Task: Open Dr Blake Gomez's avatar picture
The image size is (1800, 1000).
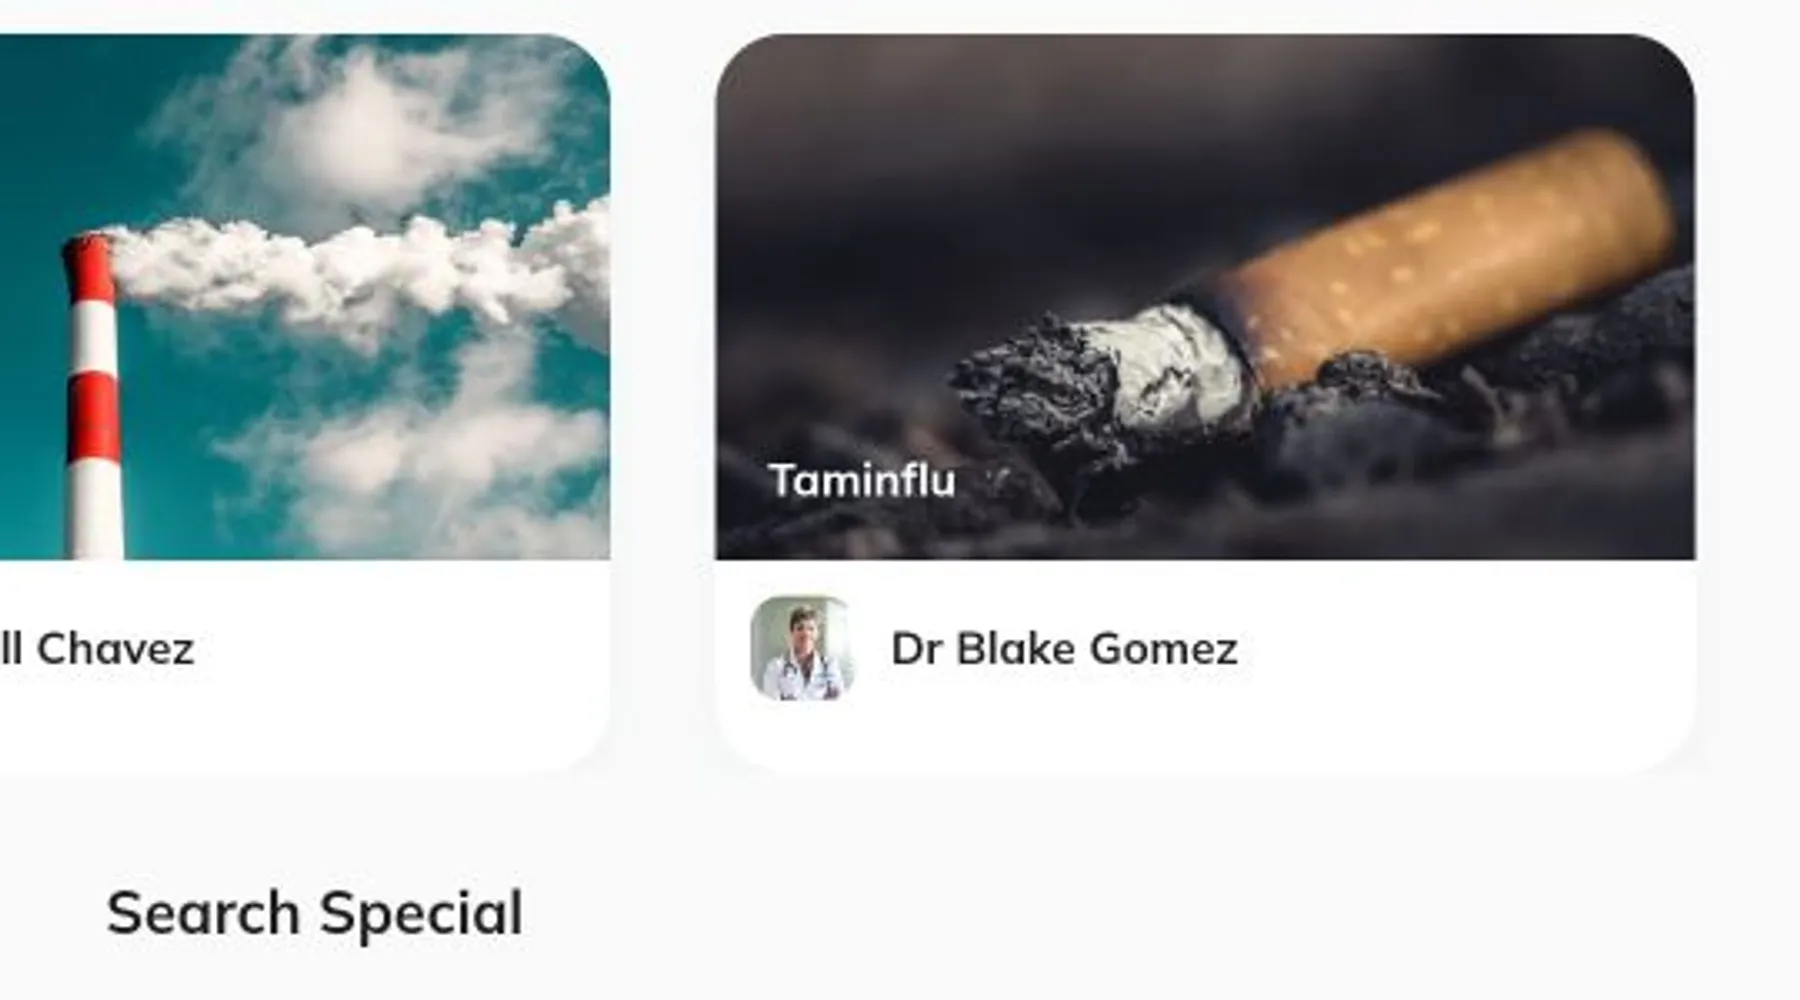Action: [x=801, y=648]
